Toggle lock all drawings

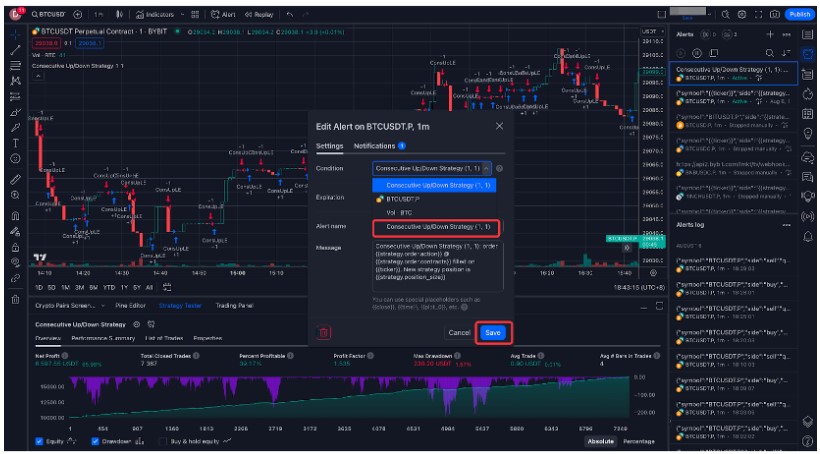pos(15,247)
